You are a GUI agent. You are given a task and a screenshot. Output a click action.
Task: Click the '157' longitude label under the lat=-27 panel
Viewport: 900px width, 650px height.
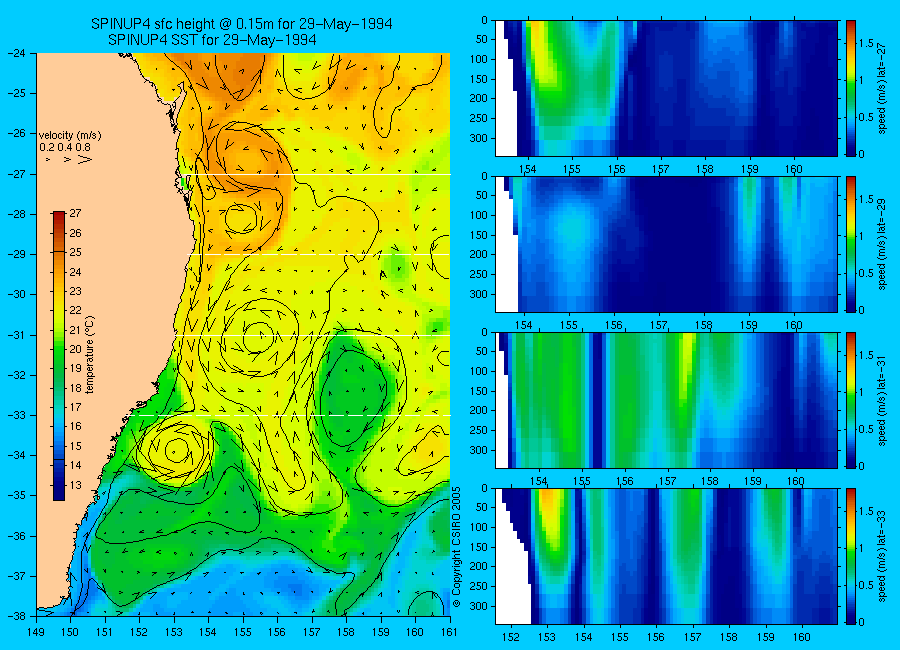661,169
